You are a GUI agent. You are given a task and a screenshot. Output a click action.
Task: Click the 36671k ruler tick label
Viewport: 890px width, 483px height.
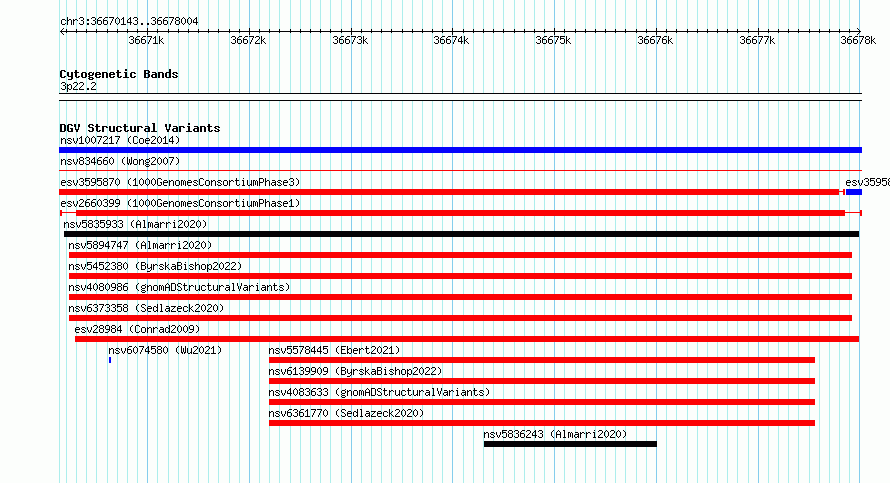[146, 41]
